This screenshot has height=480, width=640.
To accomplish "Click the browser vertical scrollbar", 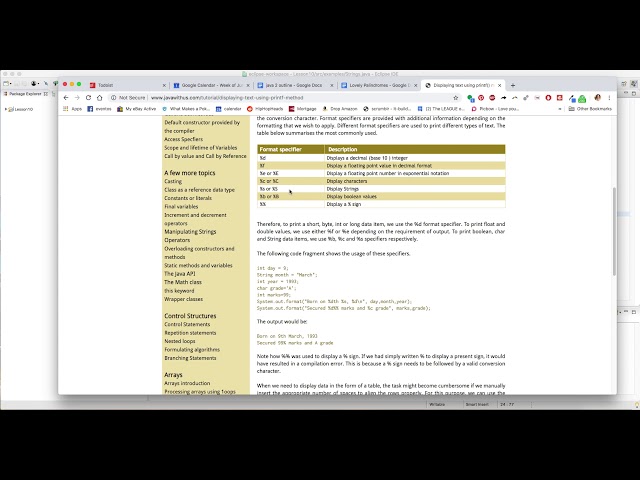I will 614,231.
